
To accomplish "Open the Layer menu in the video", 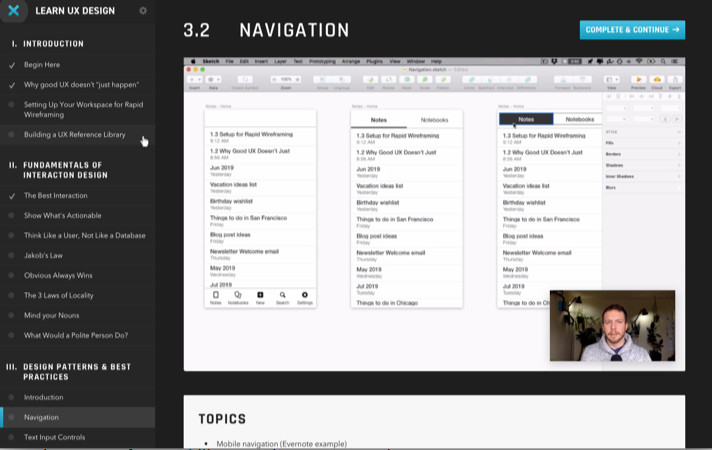I will 281,61.
